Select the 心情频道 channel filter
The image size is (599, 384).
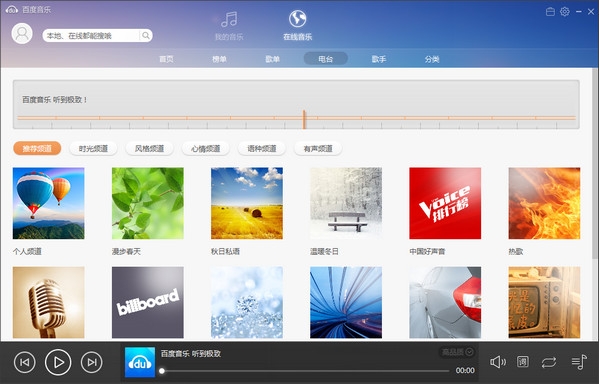point(206,148)
